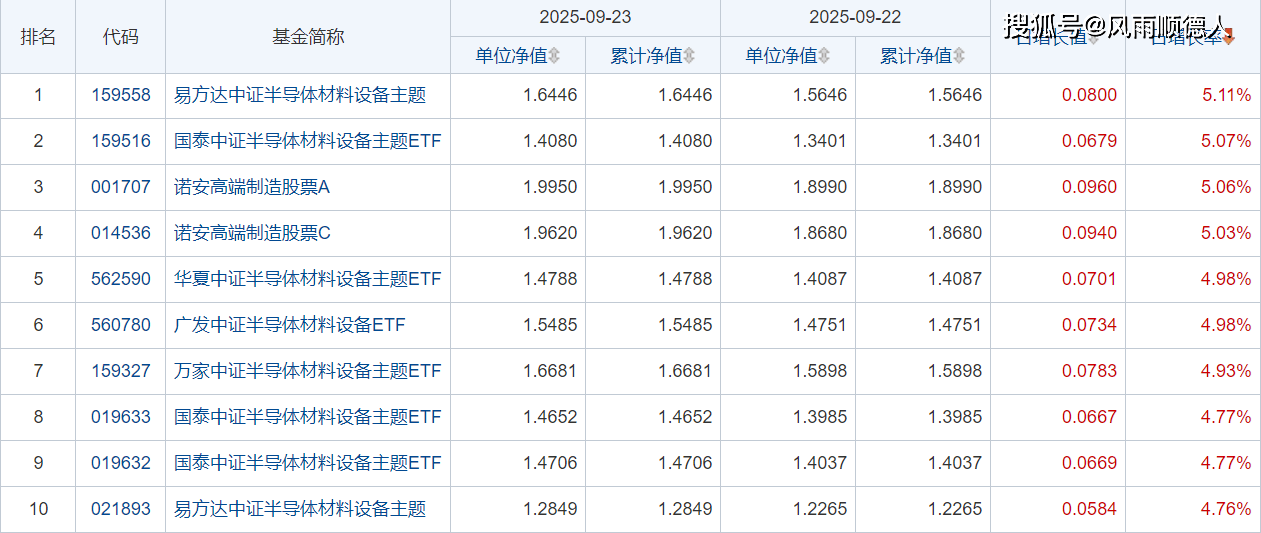The width and height of the screenshot is (1261, 533).
Task: Open fund code 021893 link
Action: point(121,509)
